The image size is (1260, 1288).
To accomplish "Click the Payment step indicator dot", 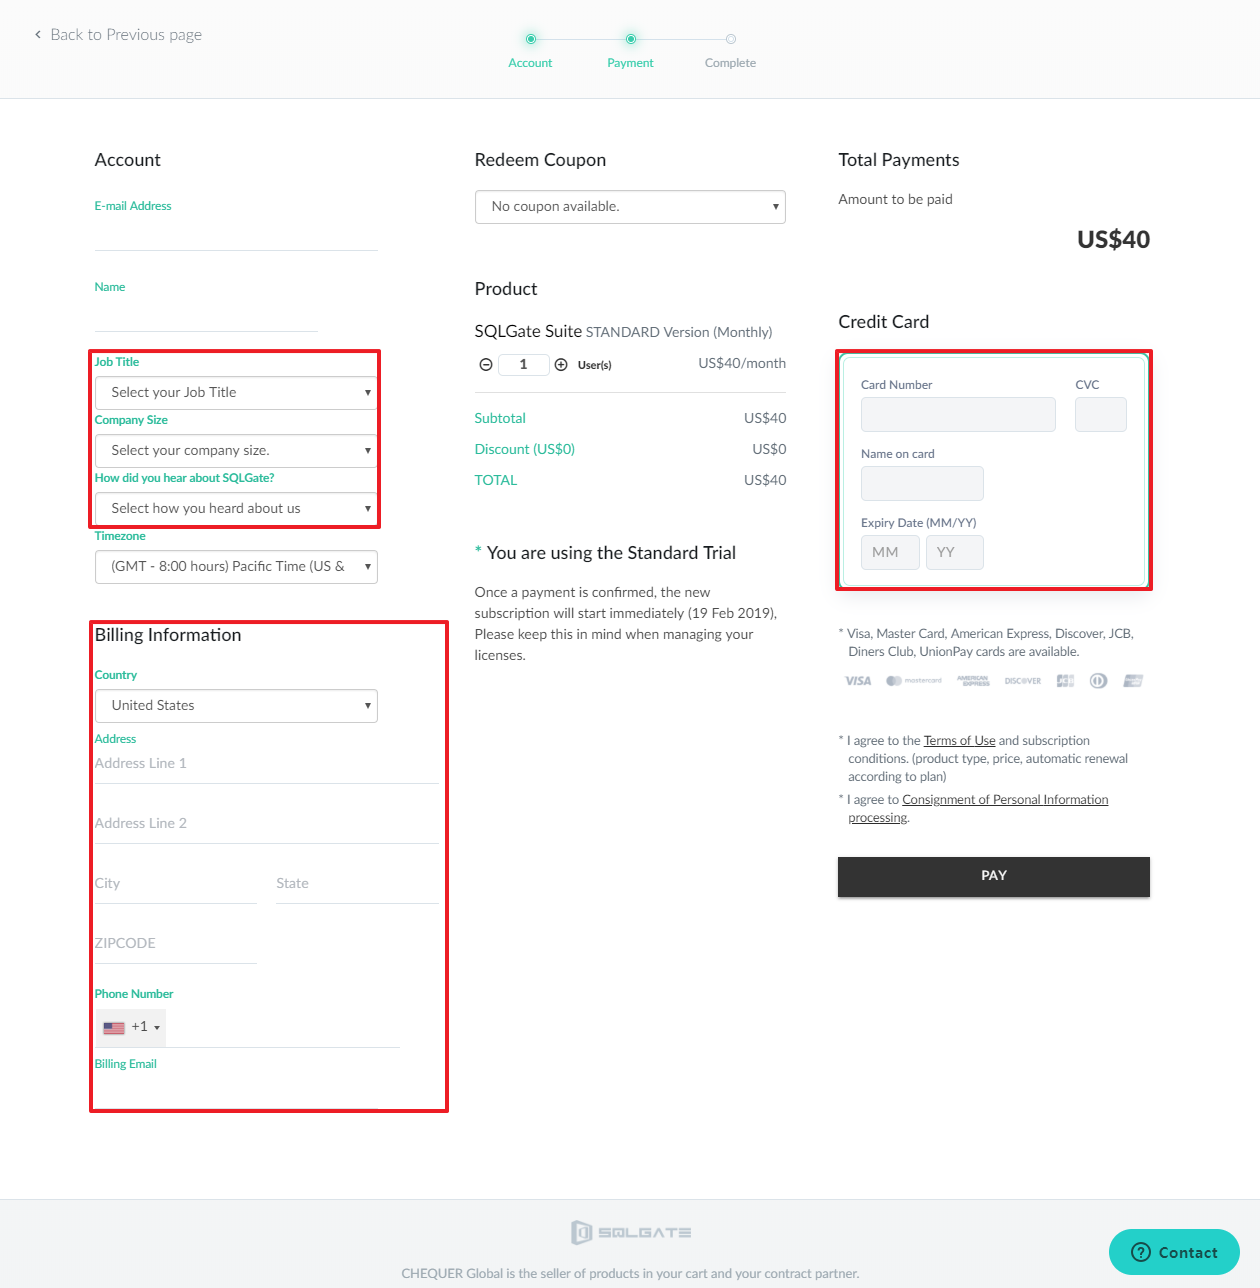I will tap(631, 39).
